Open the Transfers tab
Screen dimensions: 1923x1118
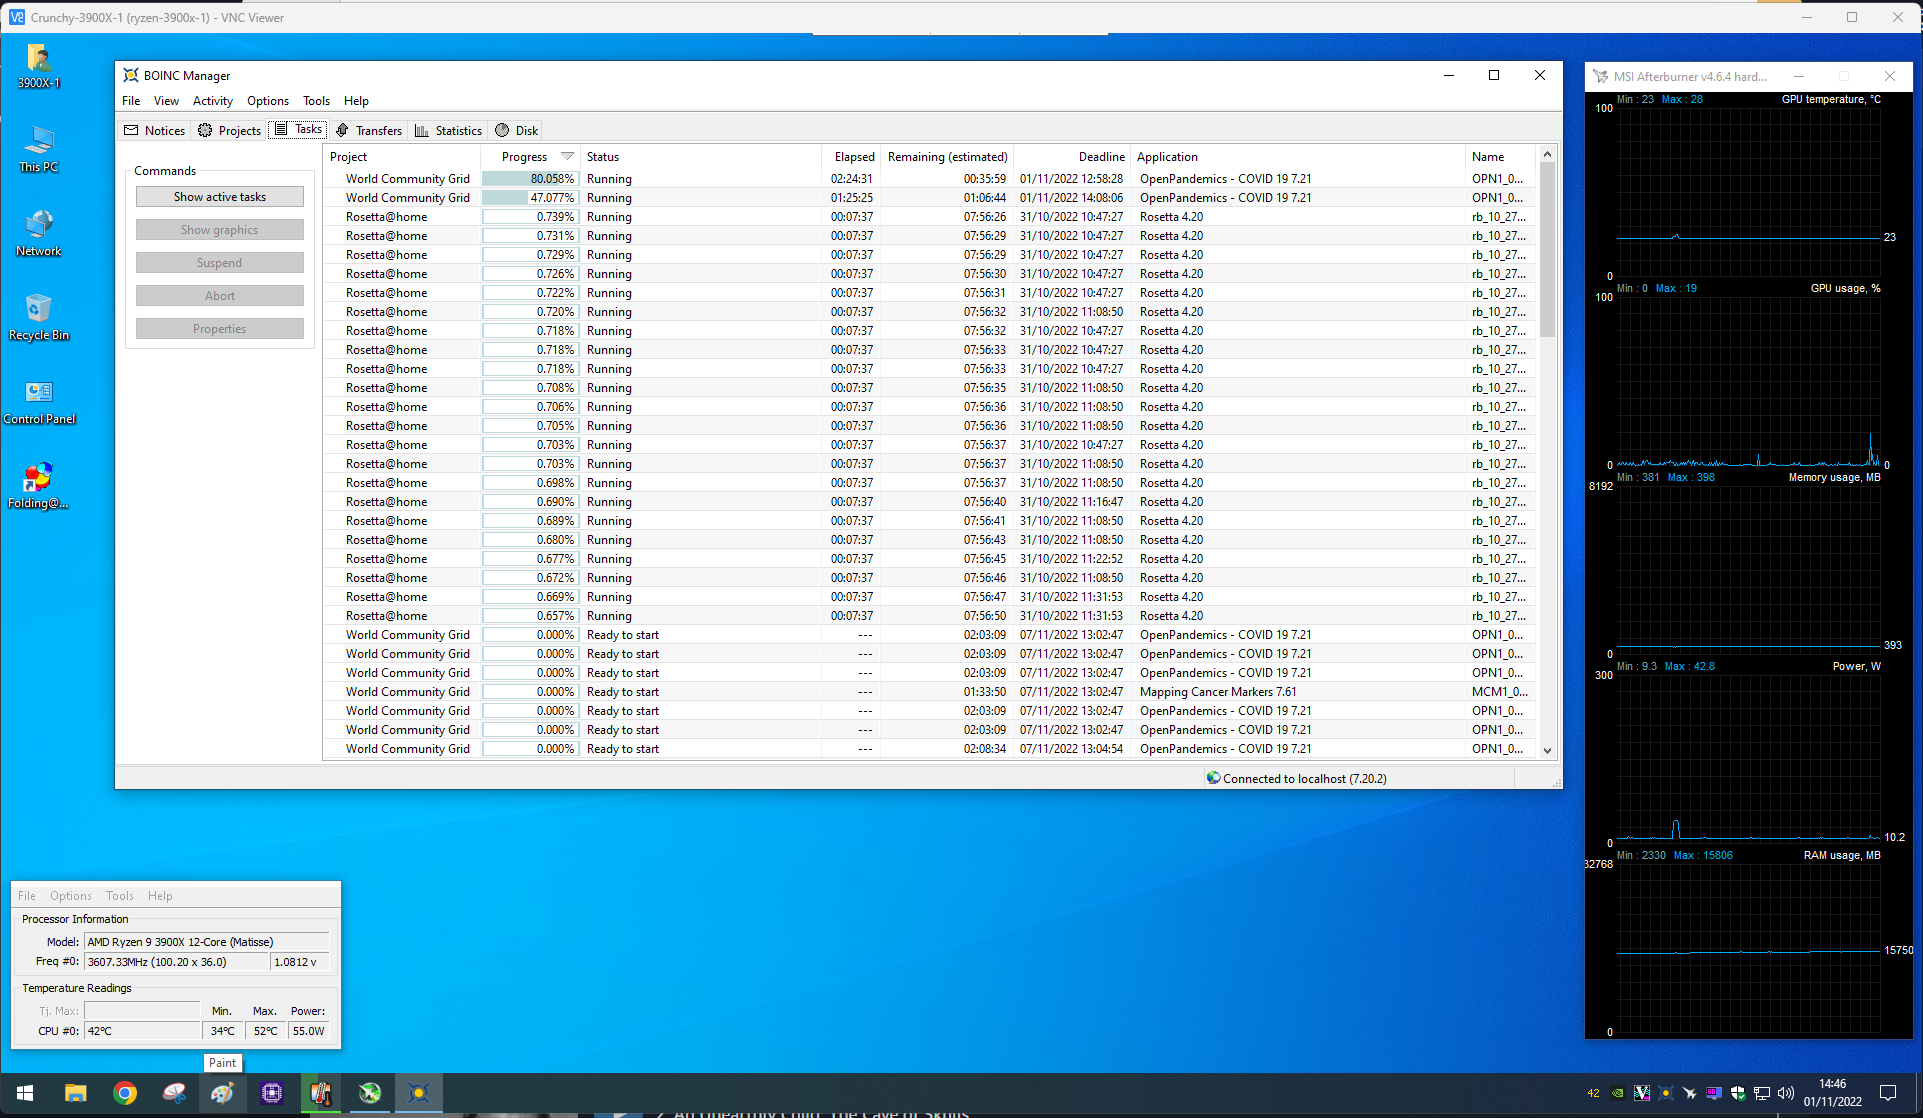pos(369,130)
